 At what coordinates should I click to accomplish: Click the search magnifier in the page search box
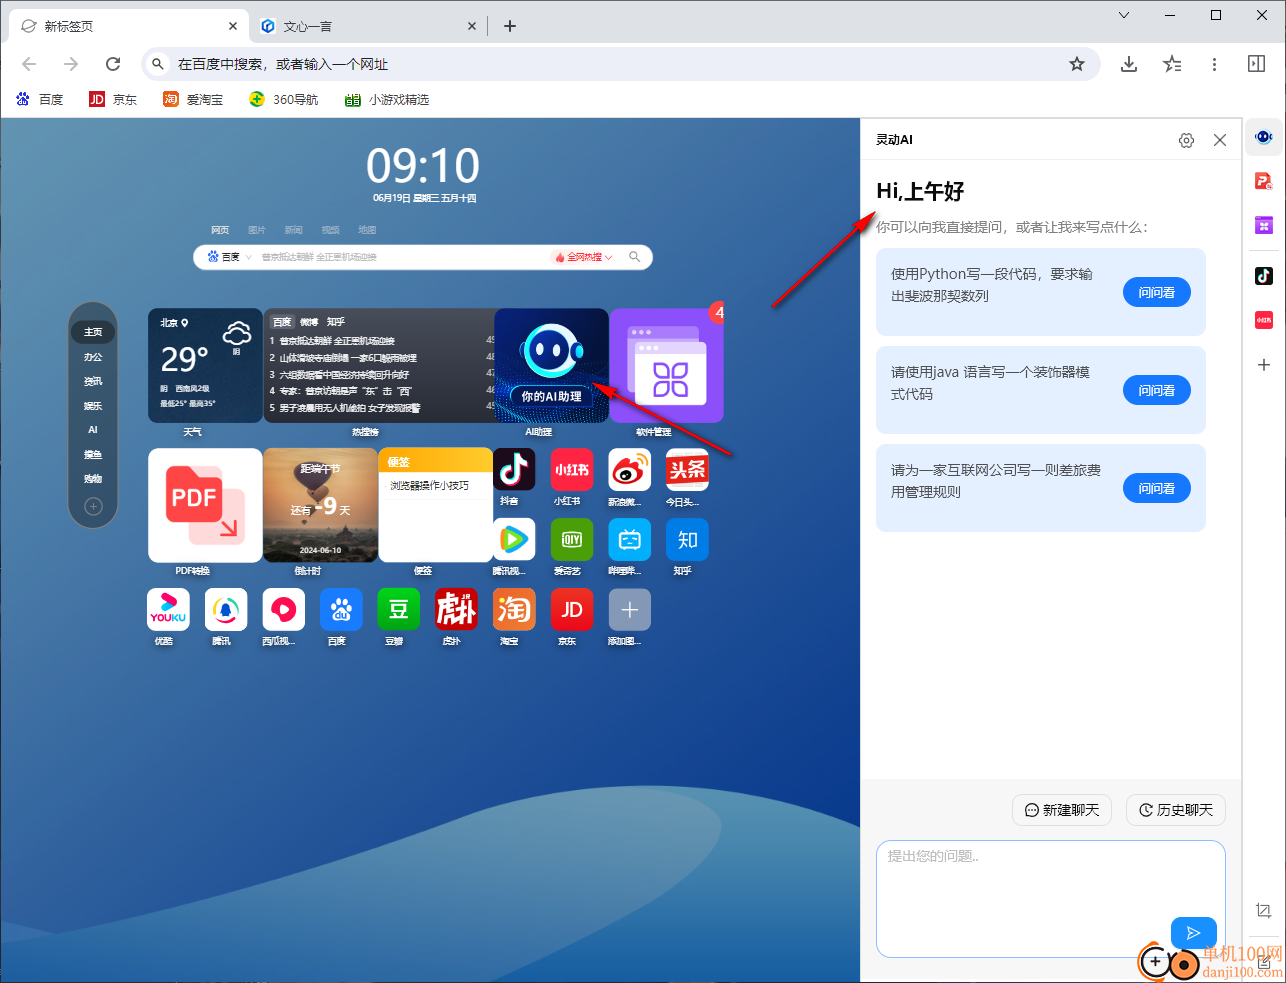tap(634, 257)
